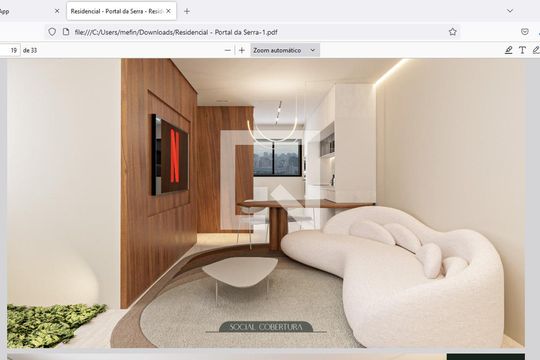Open the Zoom automático dropdown
Screen dimensions: 540x360
[x=285, y=50]
